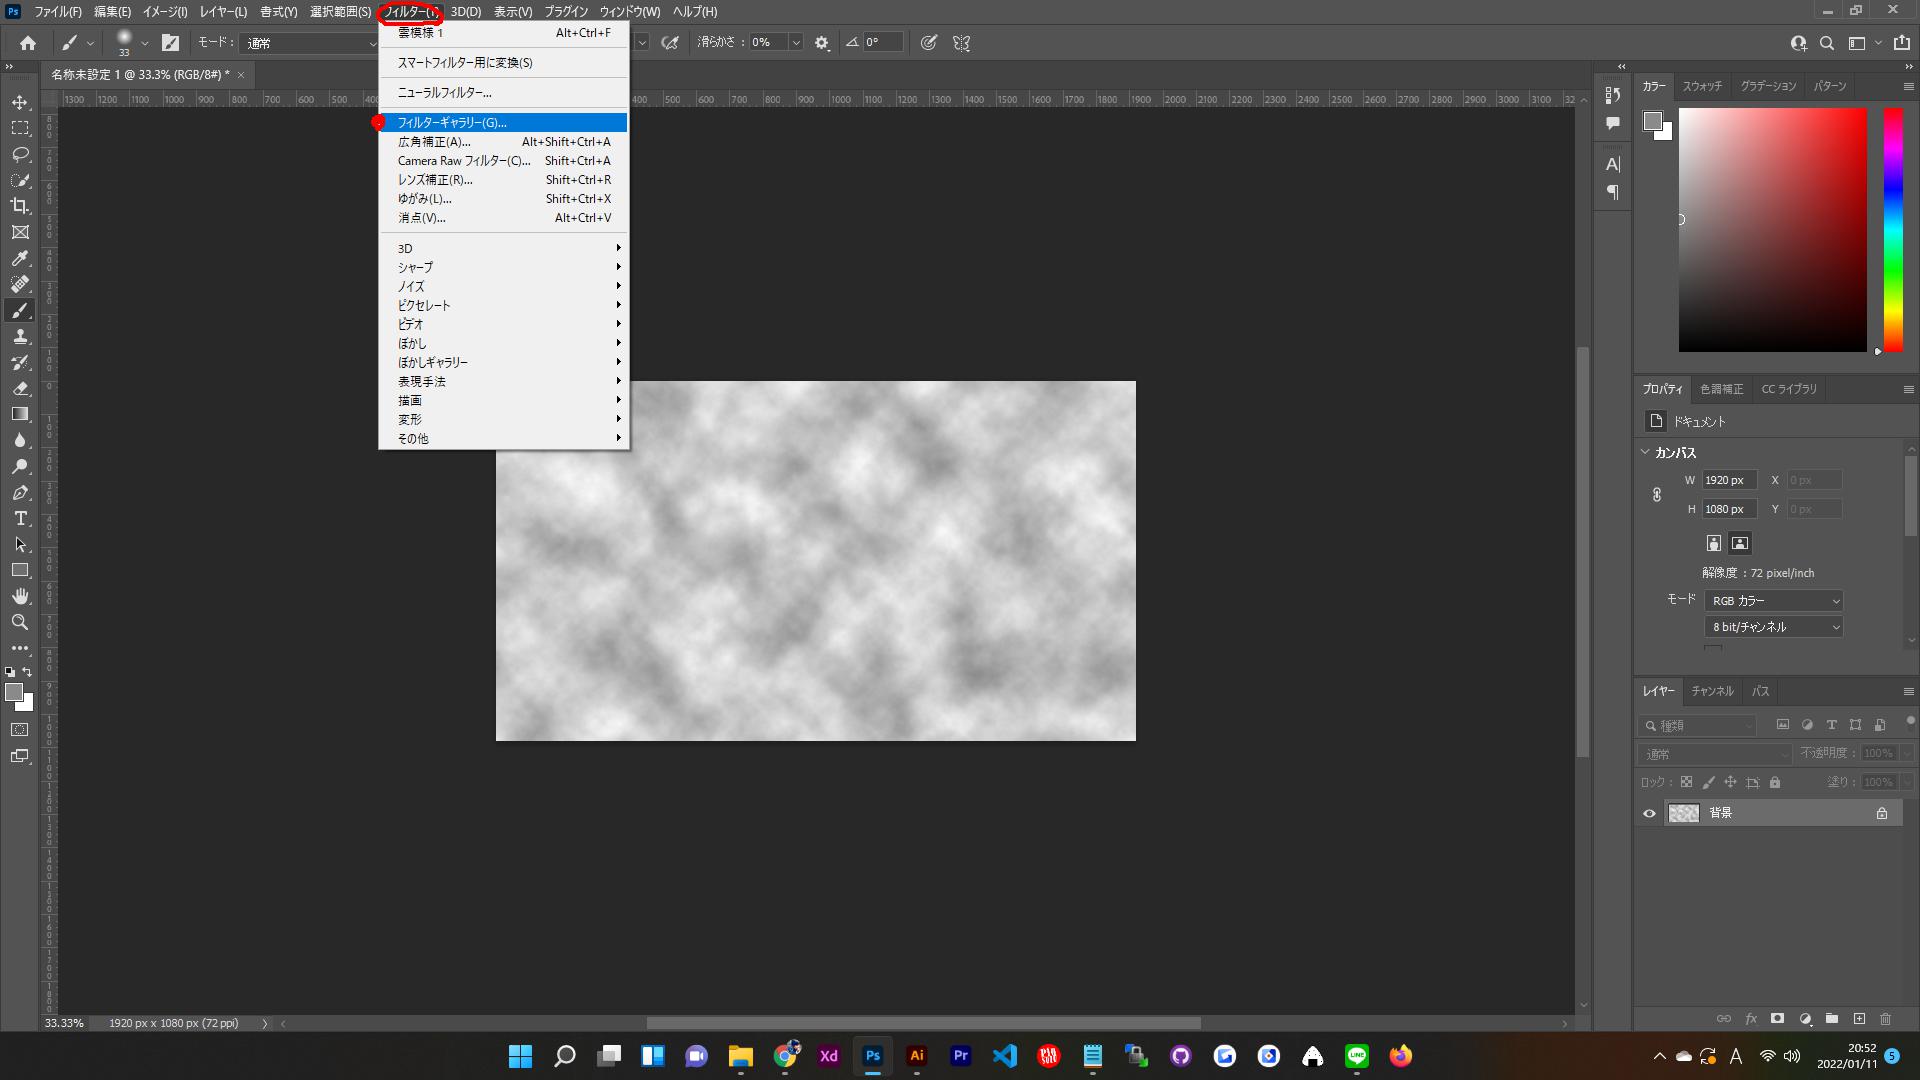The width and height of the screenshot is (1920, 1080).
Task: Toggle Quick Mask mode icon
Action: [x=20, y=730]
